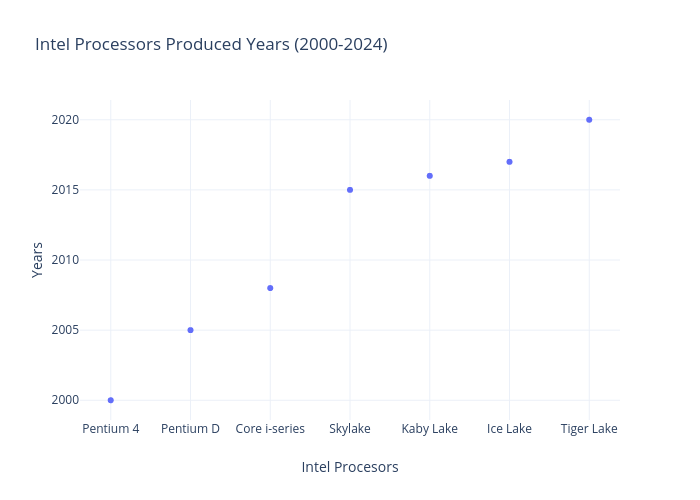Click the Tiger Lake data point
This screenshot has width=700, height=500.
click(x=589, y=120)
